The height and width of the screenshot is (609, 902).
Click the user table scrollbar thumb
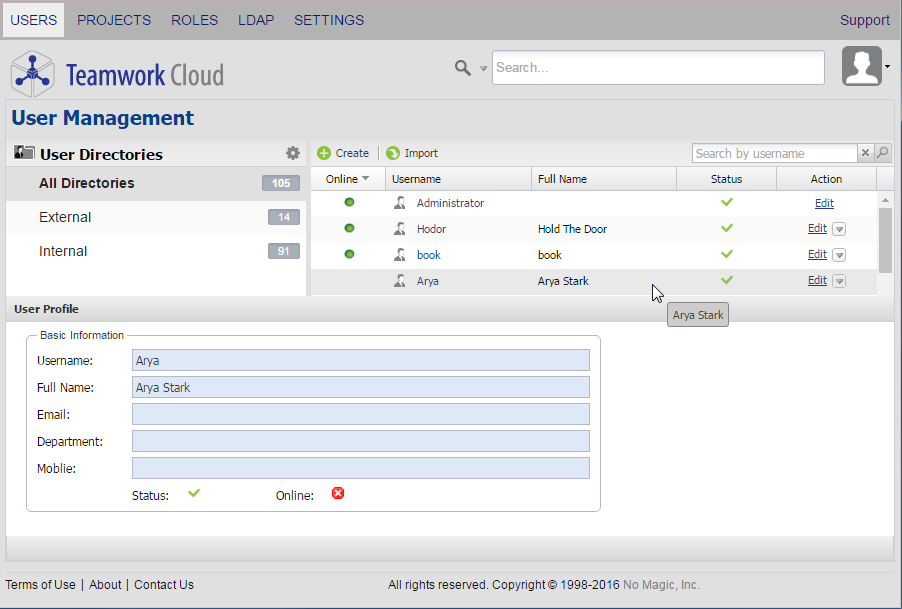tap(885, 240)
